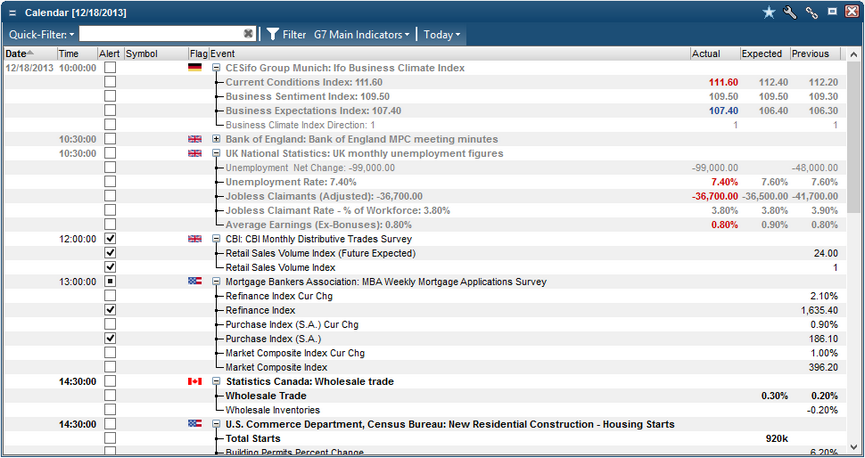Select Jobless Claimants (Adjusted) row
The width and height of the screenshot is (865, 458).
[x=424, y=196]
